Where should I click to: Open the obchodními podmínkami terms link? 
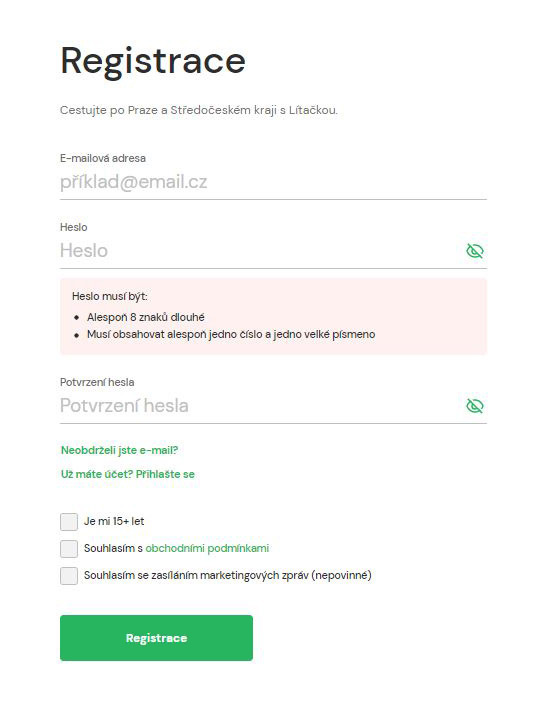coord(207,548)
